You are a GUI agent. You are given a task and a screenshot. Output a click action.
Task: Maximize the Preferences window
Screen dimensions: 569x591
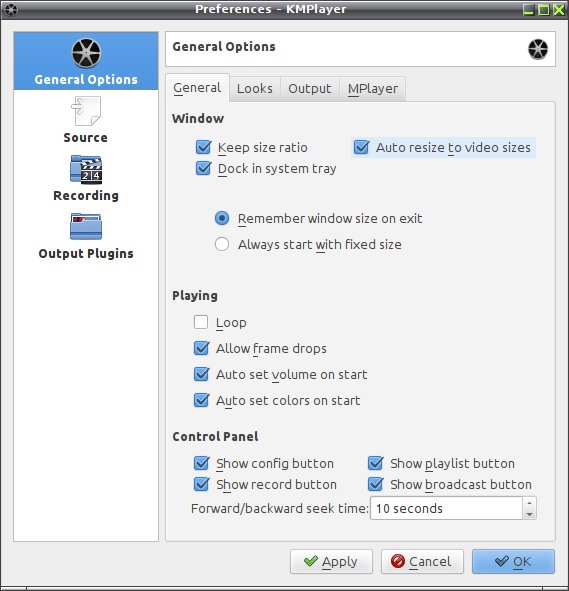click(544, 9)
